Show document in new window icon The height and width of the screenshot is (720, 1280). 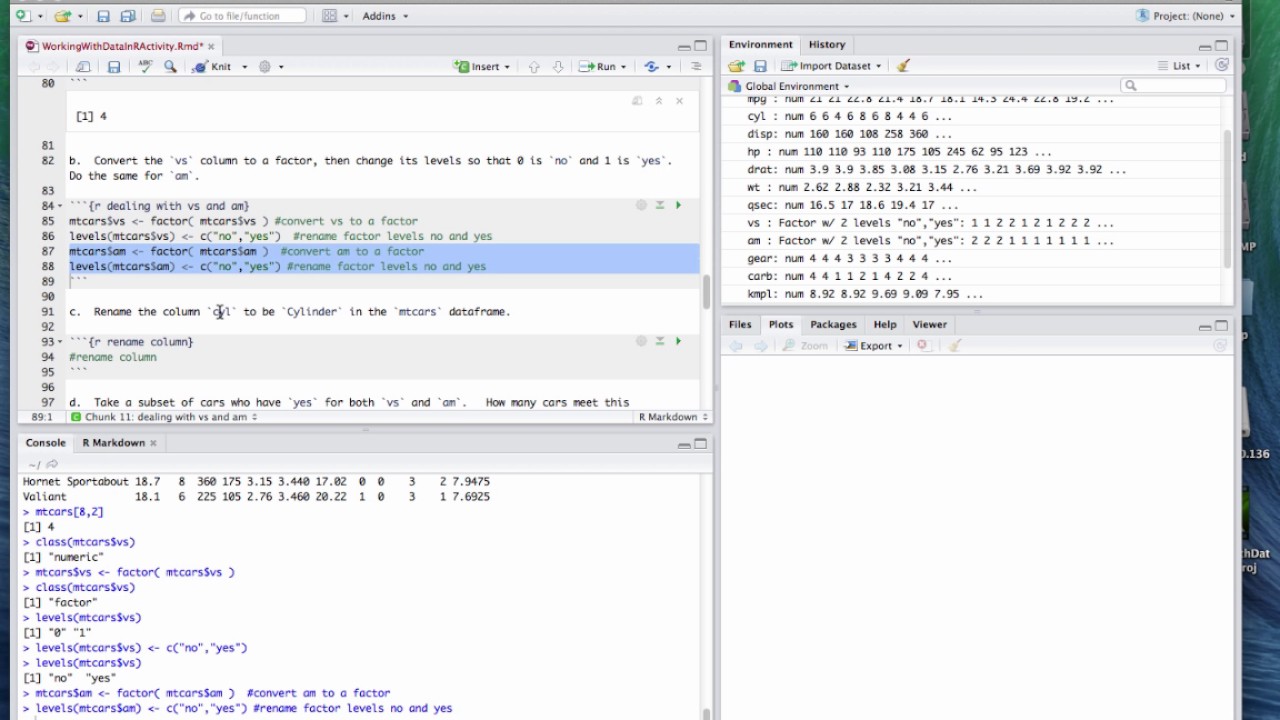pyautogui.click(x=83, y=67)
